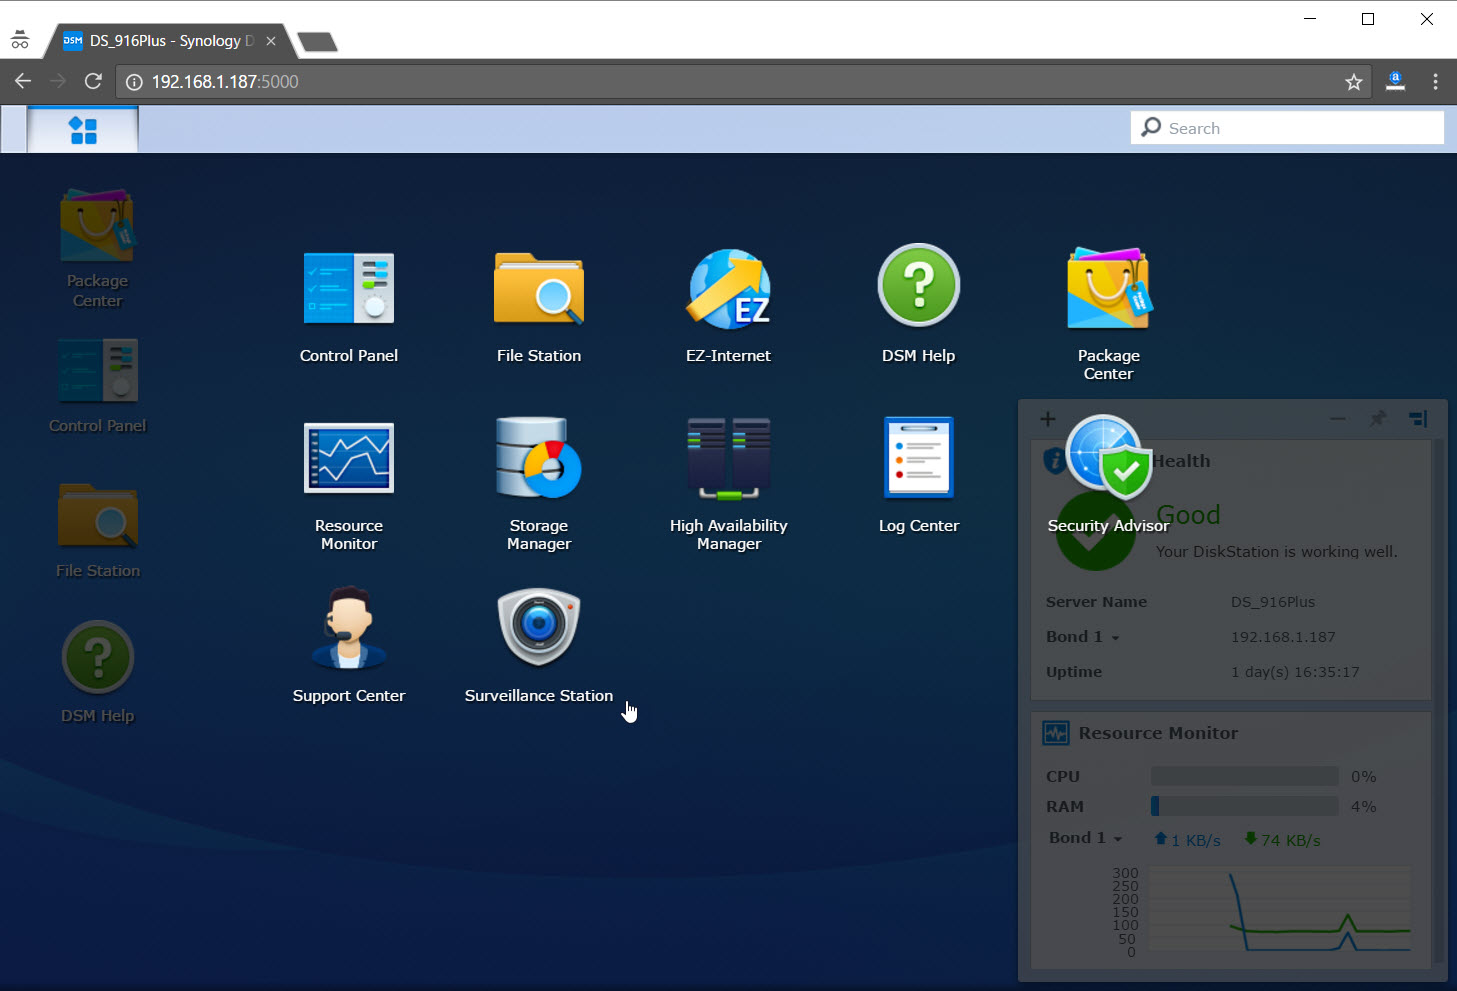Open Support Center
The image size is (1457, 991).
(349, 646)
